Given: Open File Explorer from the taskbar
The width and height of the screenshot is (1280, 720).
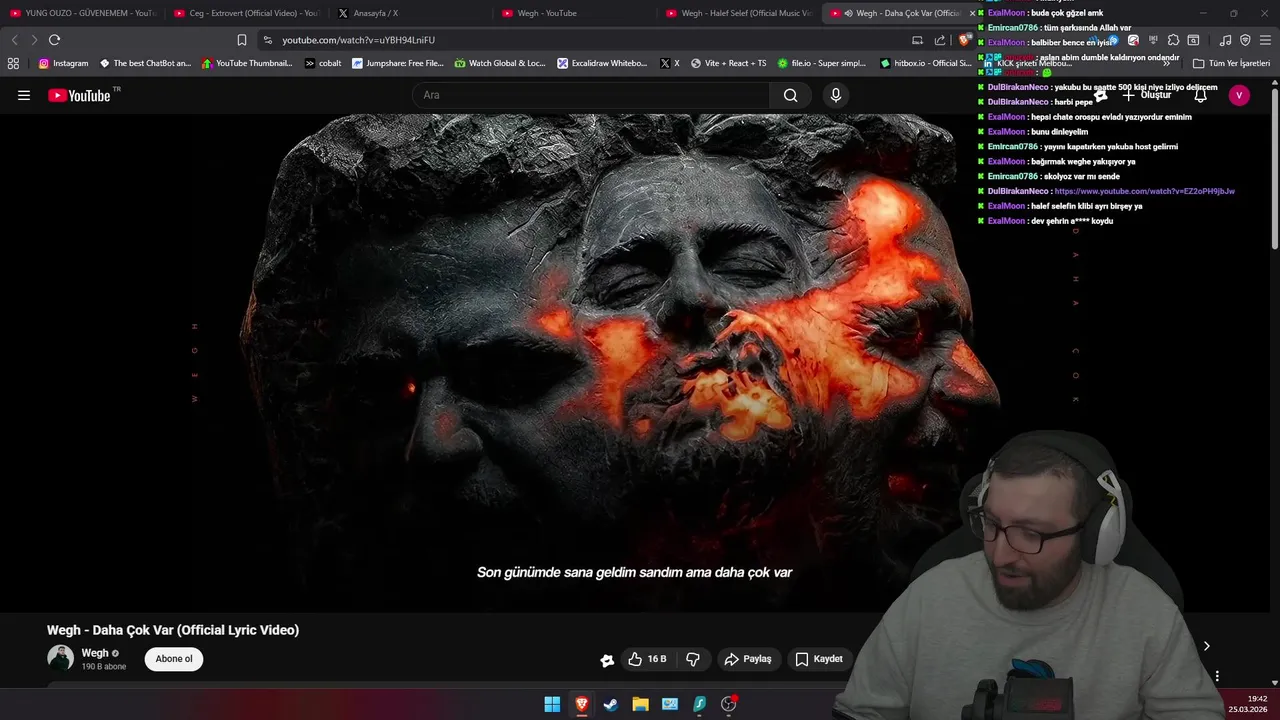Looking at the screenshot, I should [640, 704].
